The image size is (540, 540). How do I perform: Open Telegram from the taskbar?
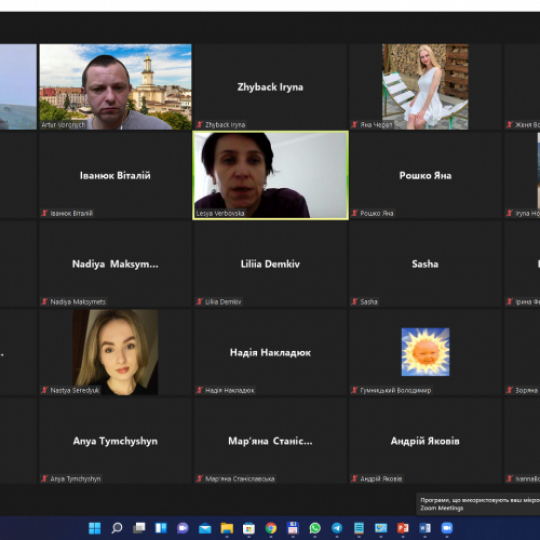(337, 528)
